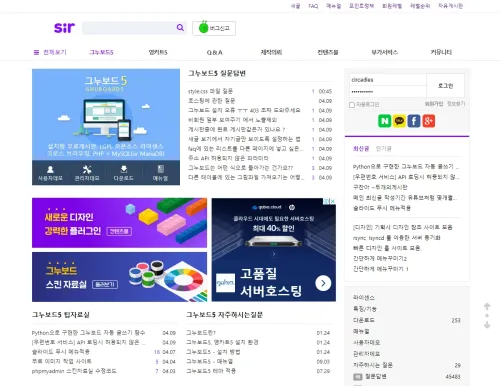500x386 pixels.
Task: Focus the site search input field
Action: click(x=129, y=28)
